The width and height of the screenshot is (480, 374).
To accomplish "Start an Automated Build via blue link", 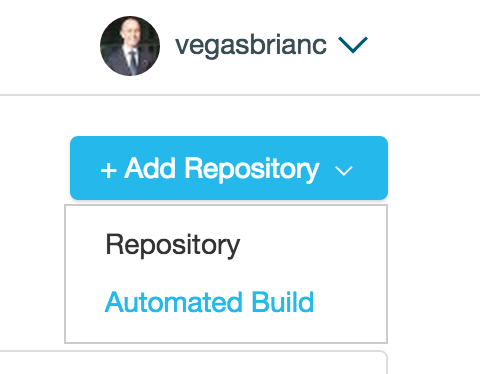I will 209,302.
